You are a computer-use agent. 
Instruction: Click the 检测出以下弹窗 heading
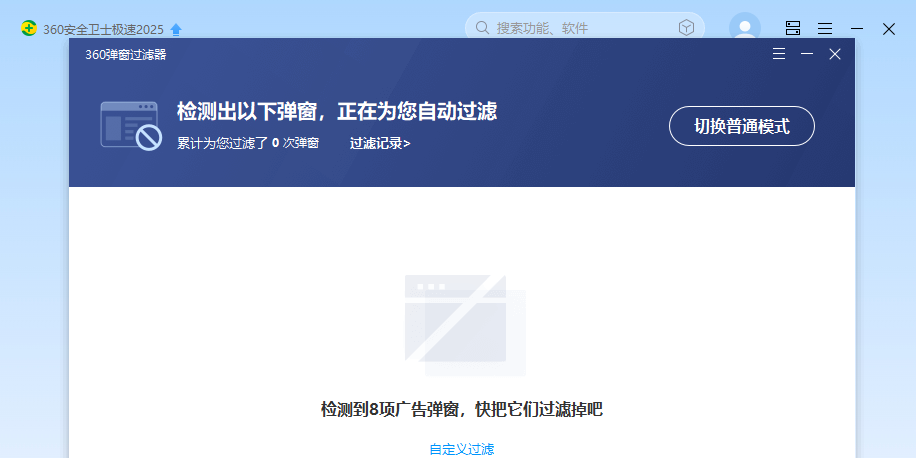pos(337,111)
